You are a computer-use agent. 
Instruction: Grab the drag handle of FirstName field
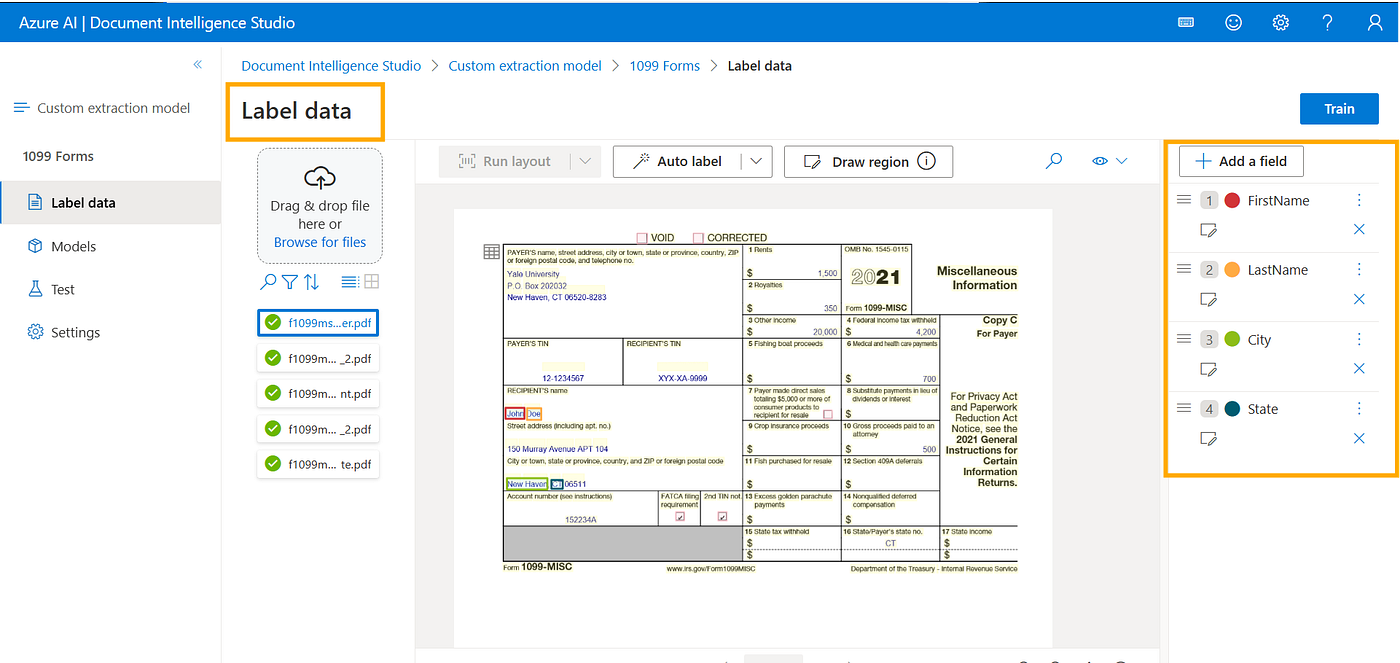1184,200
